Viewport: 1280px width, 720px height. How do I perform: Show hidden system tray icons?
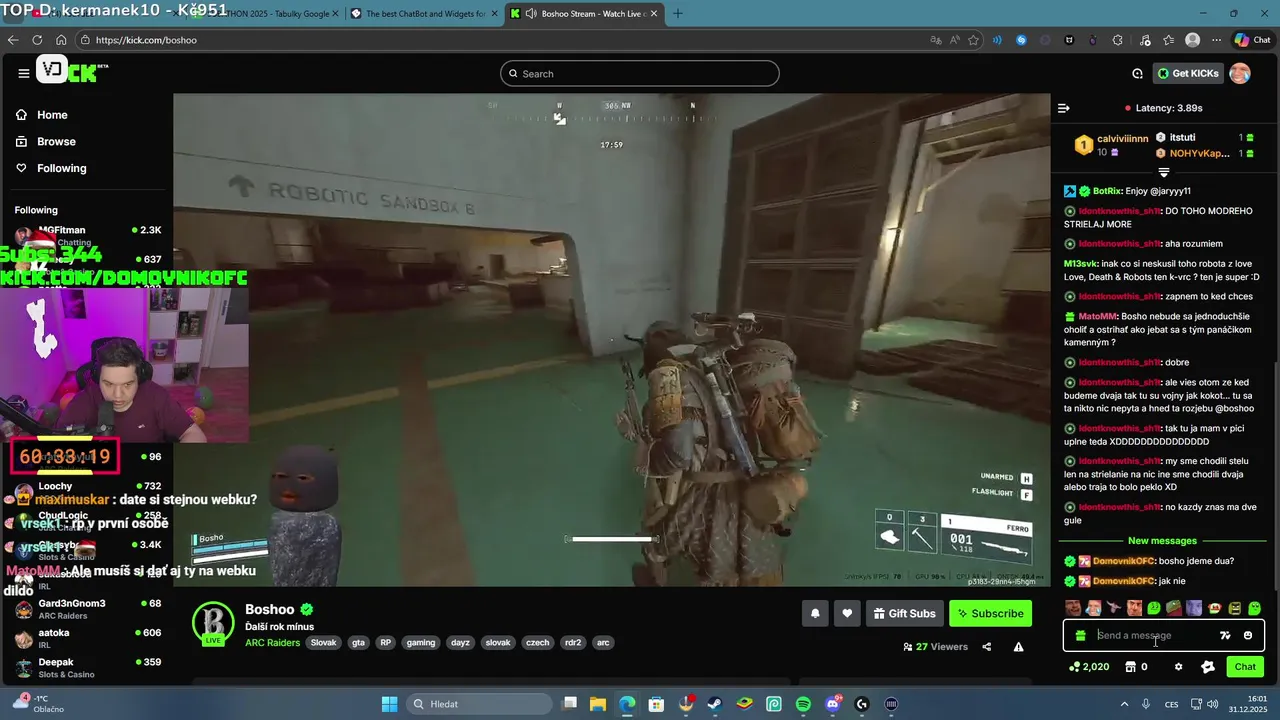pos(1125,704)
